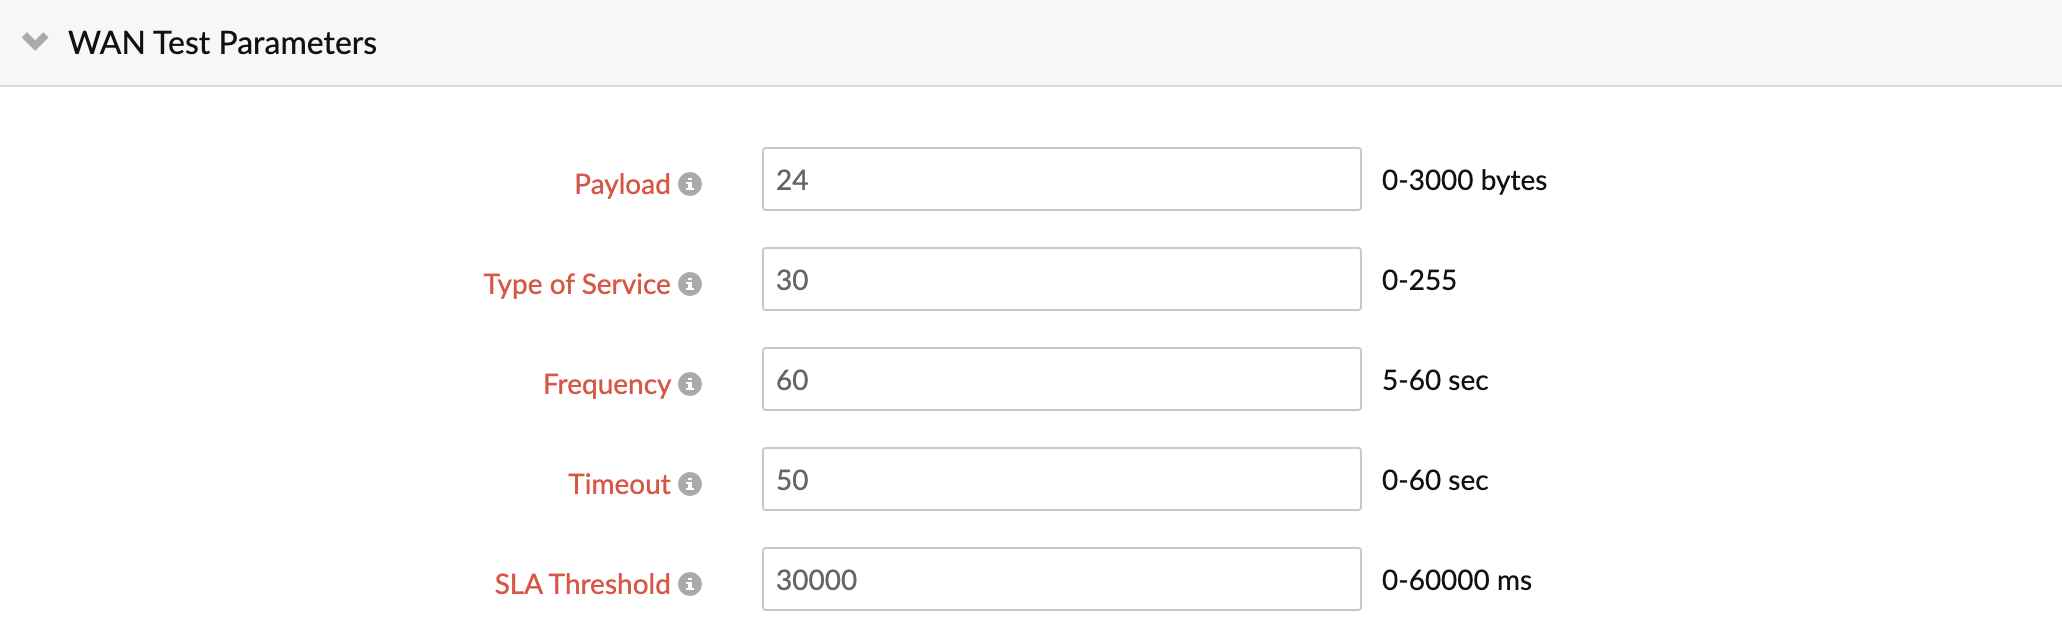Click the SLA Threshold input containing 30000

click(x=1060, y=580)
